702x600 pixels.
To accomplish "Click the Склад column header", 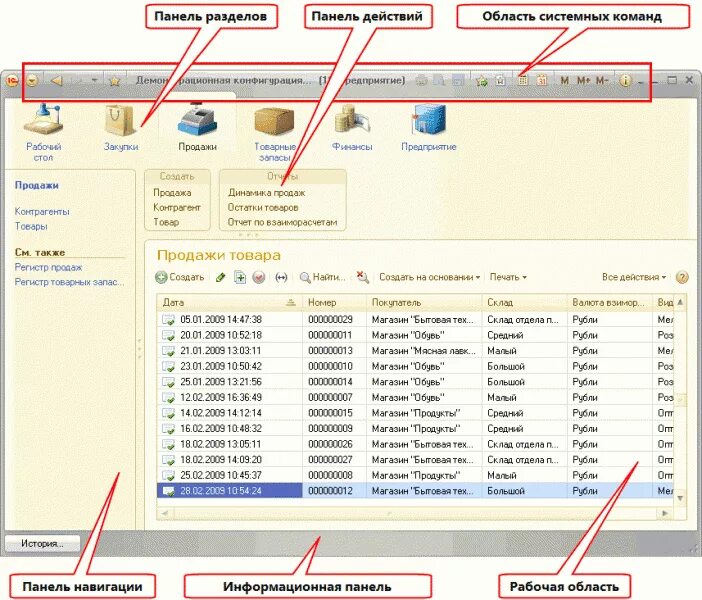I will pos(524,303).
